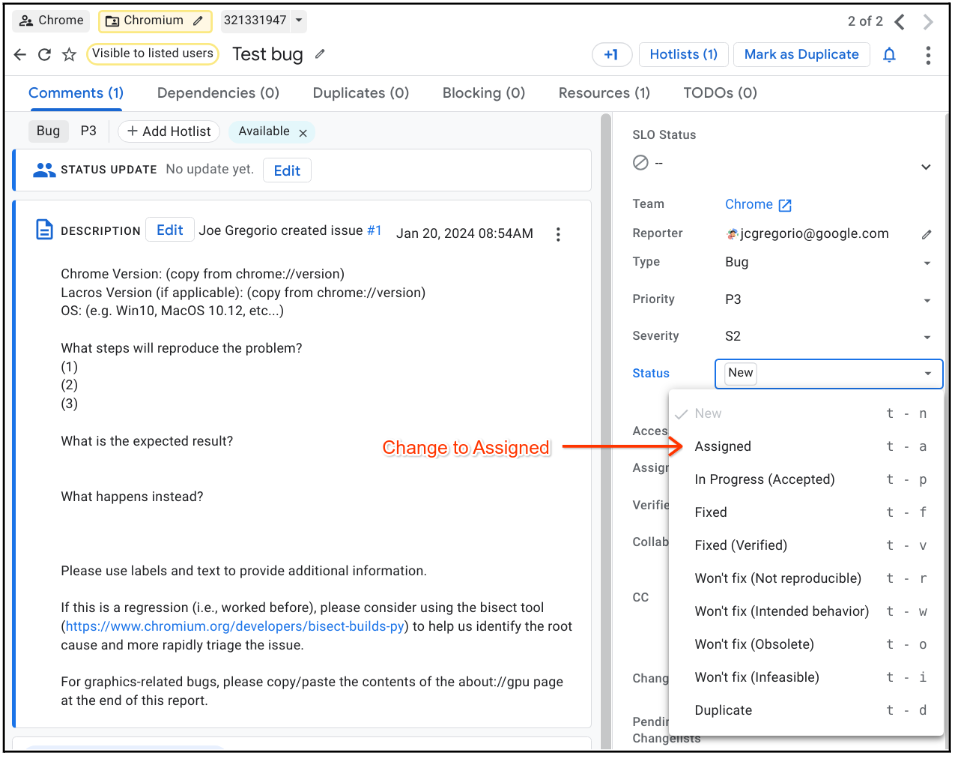
Task: Open the notification bell icon
Action: [x=889, y=55]
